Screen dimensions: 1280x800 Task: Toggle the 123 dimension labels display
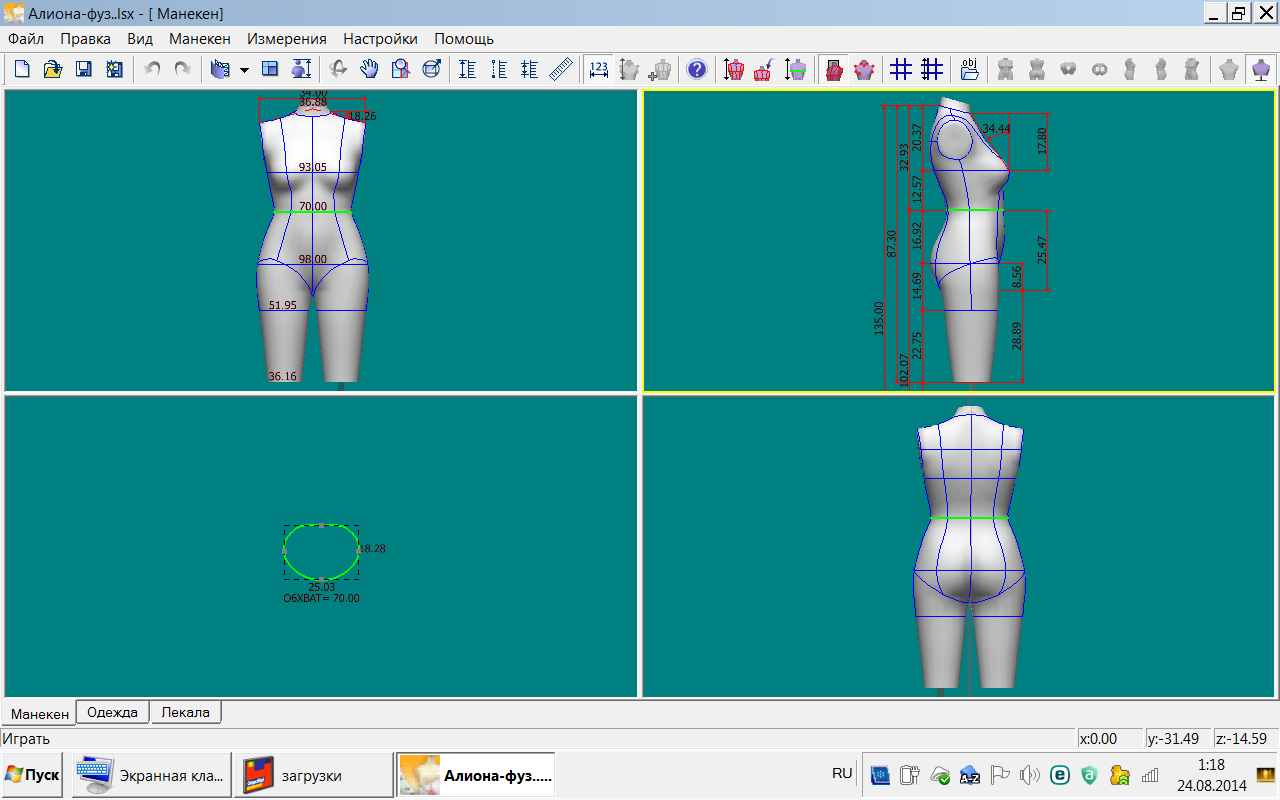(x=599, y=69)
